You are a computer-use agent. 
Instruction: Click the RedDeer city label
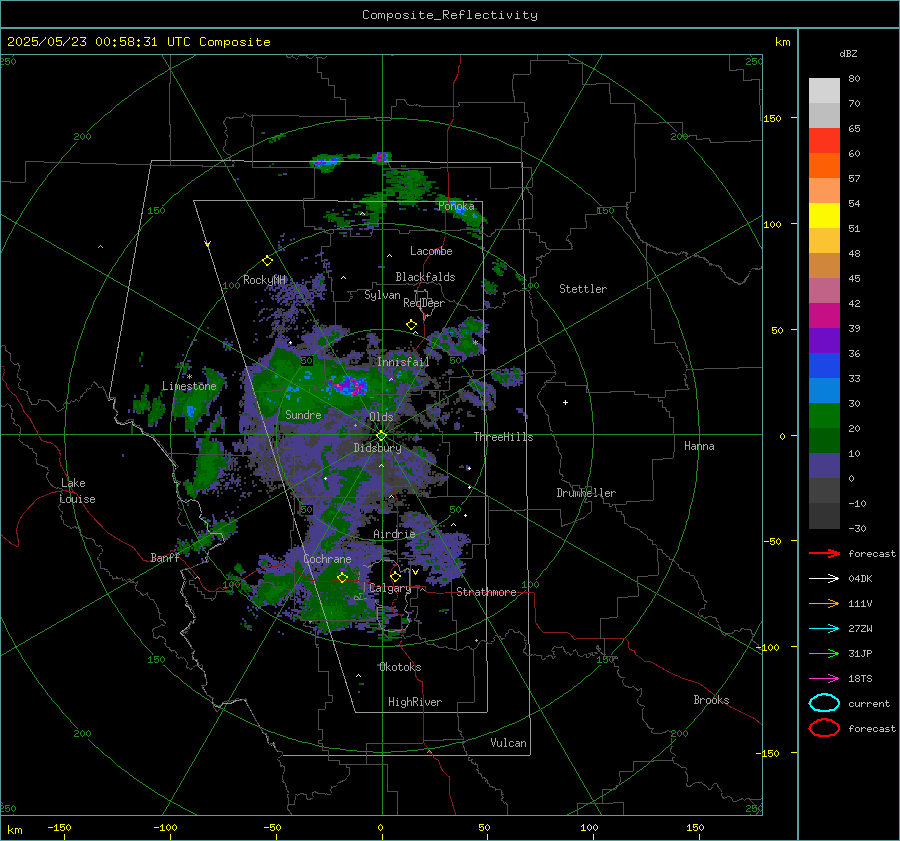point(424,303)
